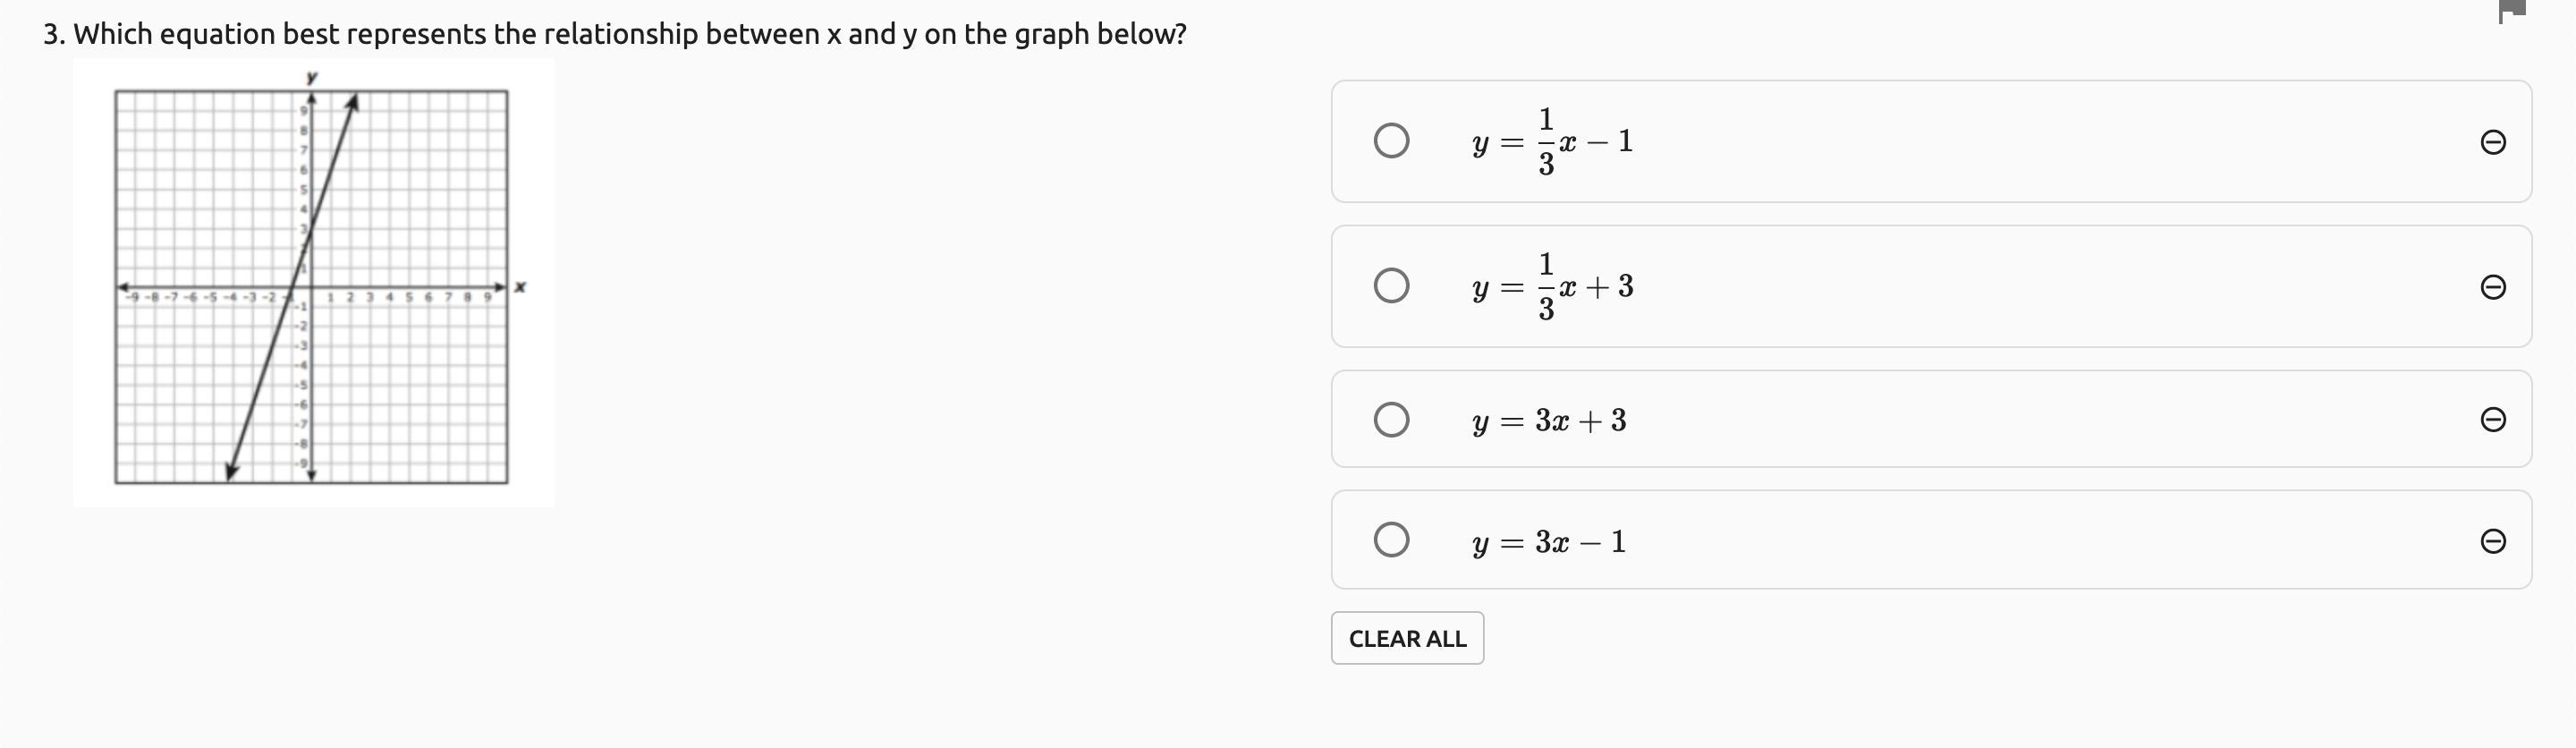Click the equation text y = 3x − 1
The image size is (2576, 748).
[x=1549, y=542]
